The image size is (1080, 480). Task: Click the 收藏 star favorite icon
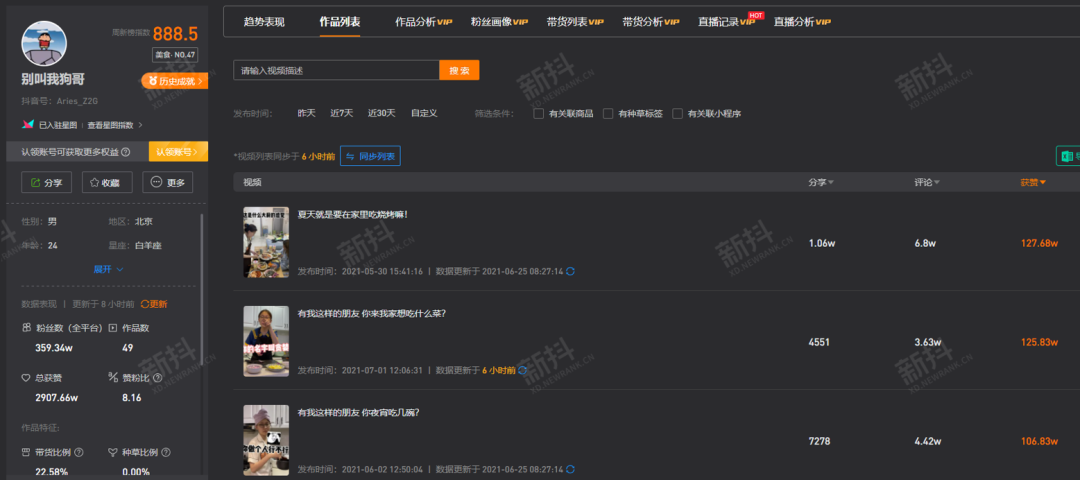[x=96, y=183]
